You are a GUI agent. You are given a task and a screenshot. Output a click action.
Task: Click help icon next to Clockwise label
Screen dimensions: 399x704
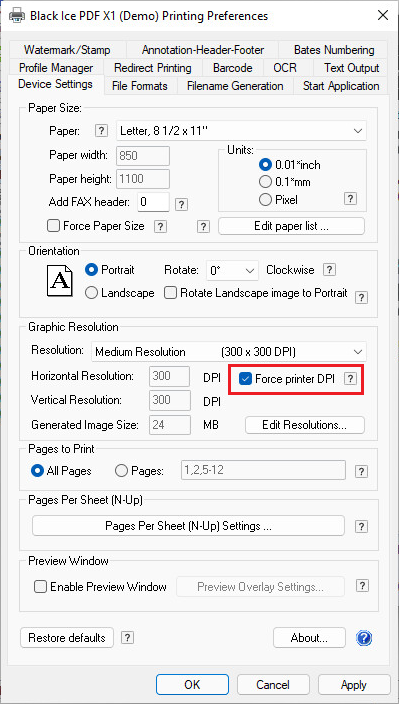pyautogui.click(x=329, y=270)
